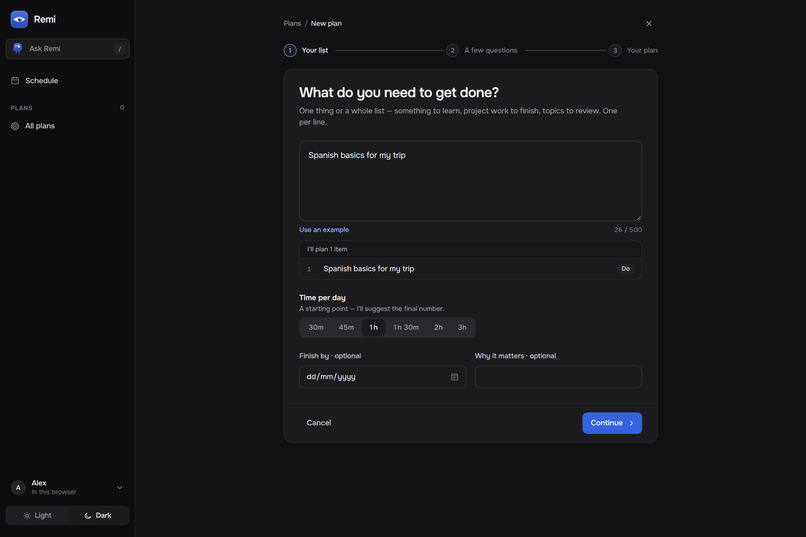Expand the Alex account menu chevron

tap(120, 487)
